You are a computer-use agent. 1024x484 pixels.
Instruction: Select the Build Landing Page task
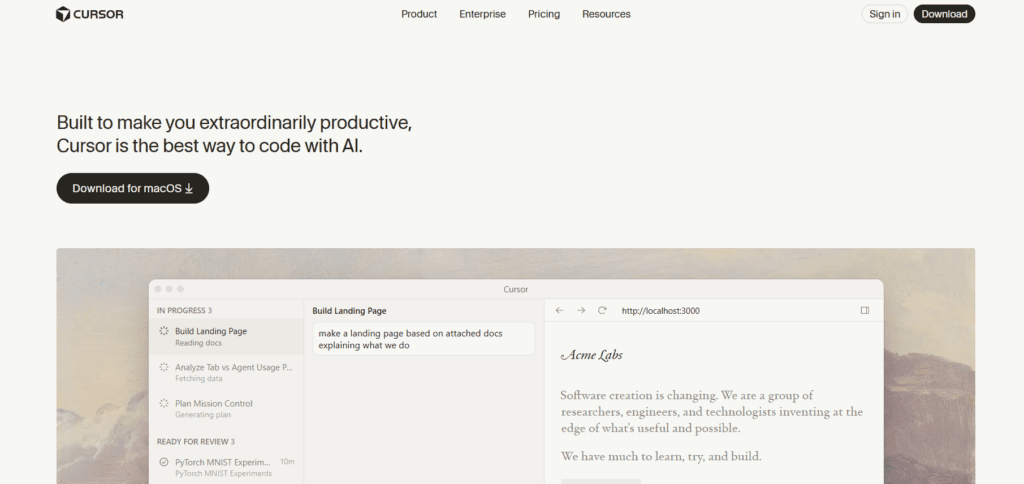click(x=226, y=336)
